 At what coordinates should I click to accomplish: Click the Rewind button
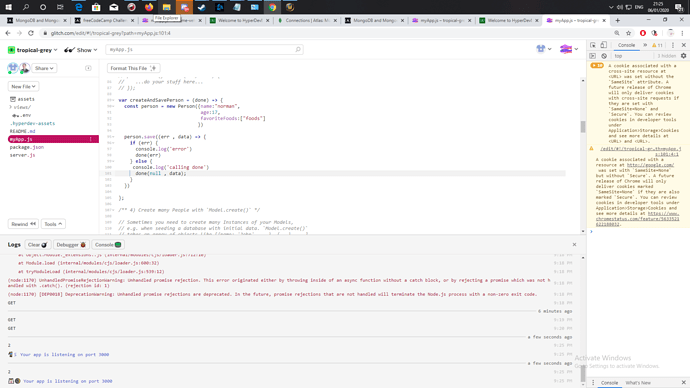23,224
